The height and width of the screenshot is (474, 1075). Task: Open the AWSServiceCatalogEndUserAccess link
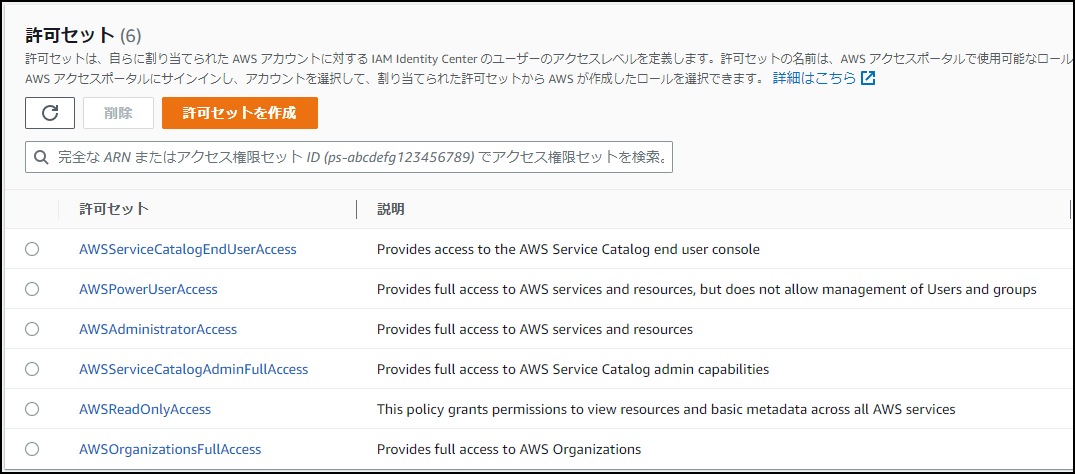click(x=188, y=249)
